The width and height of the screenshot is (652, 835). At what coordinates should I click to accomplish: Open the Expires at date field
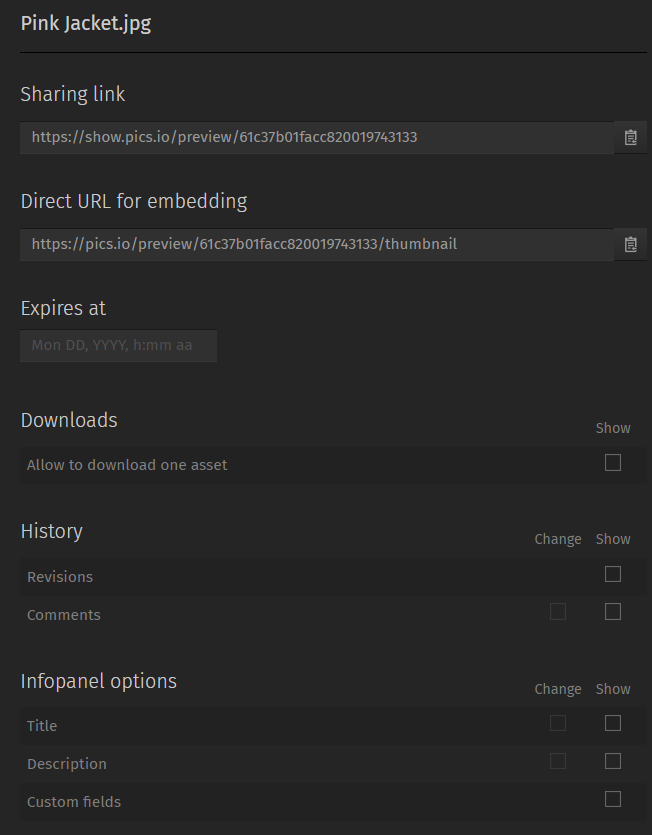pos(118,346)
